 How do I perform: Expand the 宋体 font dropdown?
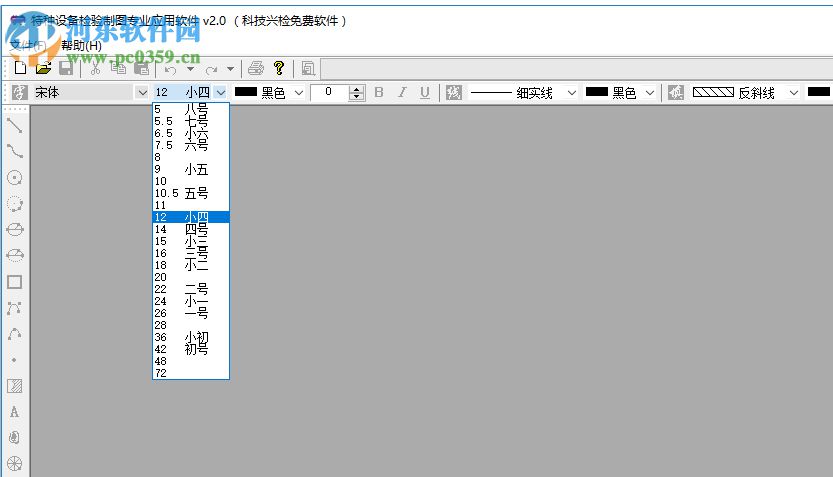click(x=142, y=92)
